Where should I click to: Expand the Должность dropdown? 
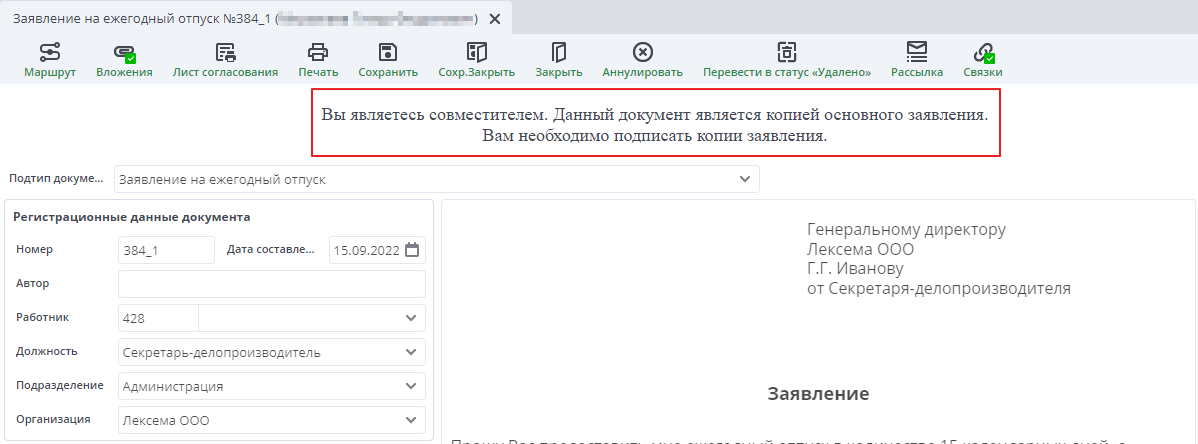coord(411,352)
